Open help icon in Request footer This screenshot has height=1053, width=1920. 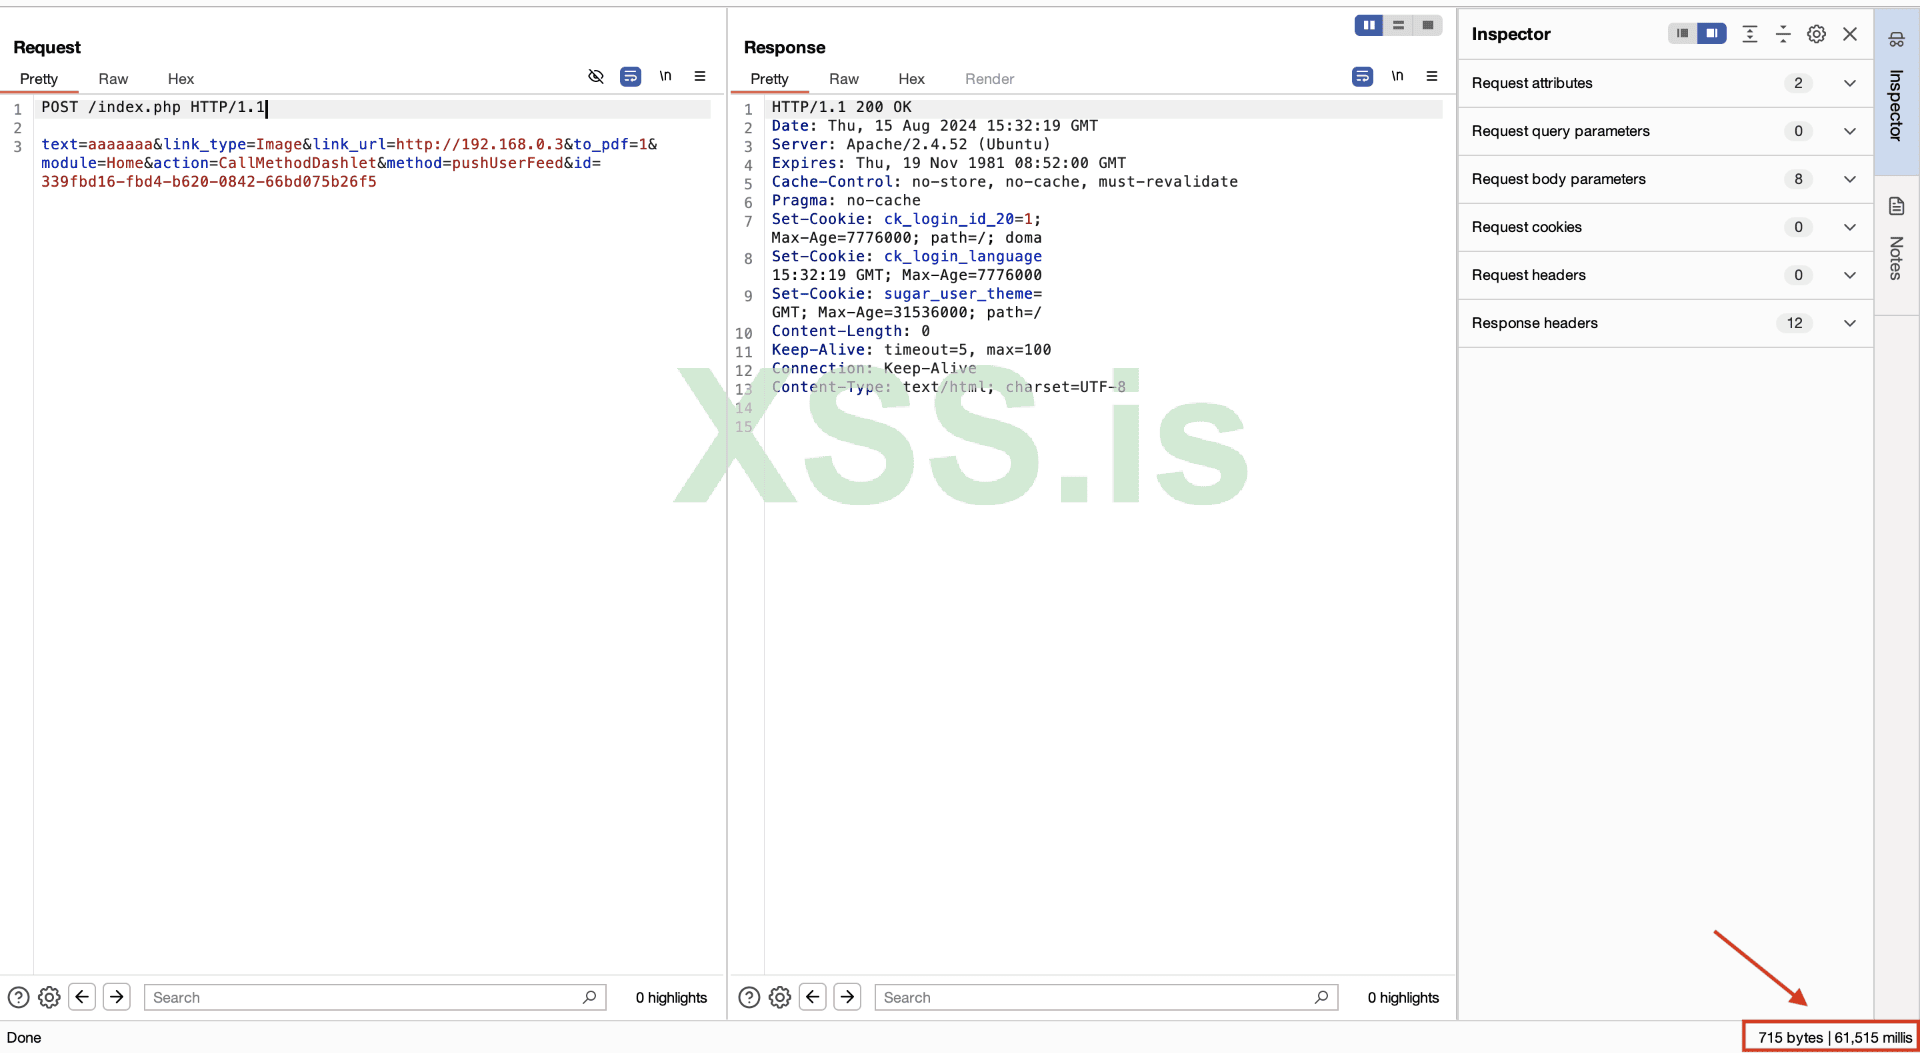(x=18, y=997)
